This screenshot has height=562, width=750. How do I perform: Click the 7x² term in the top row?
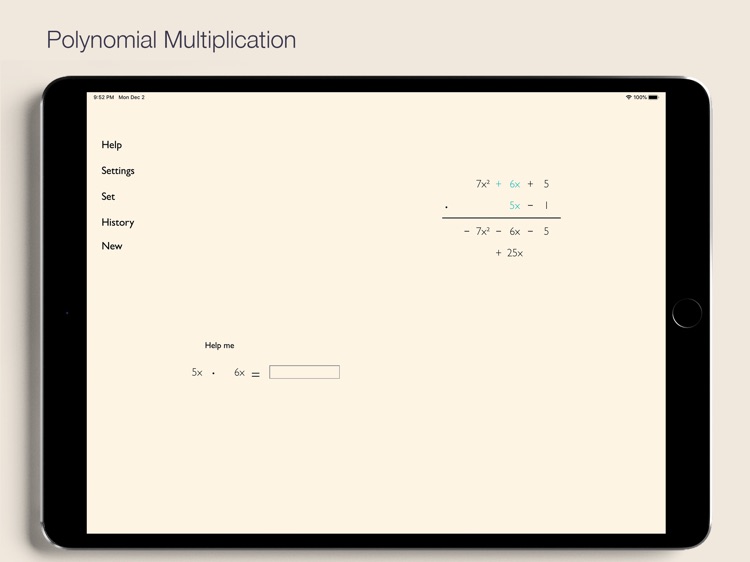(x=483, y=184)
